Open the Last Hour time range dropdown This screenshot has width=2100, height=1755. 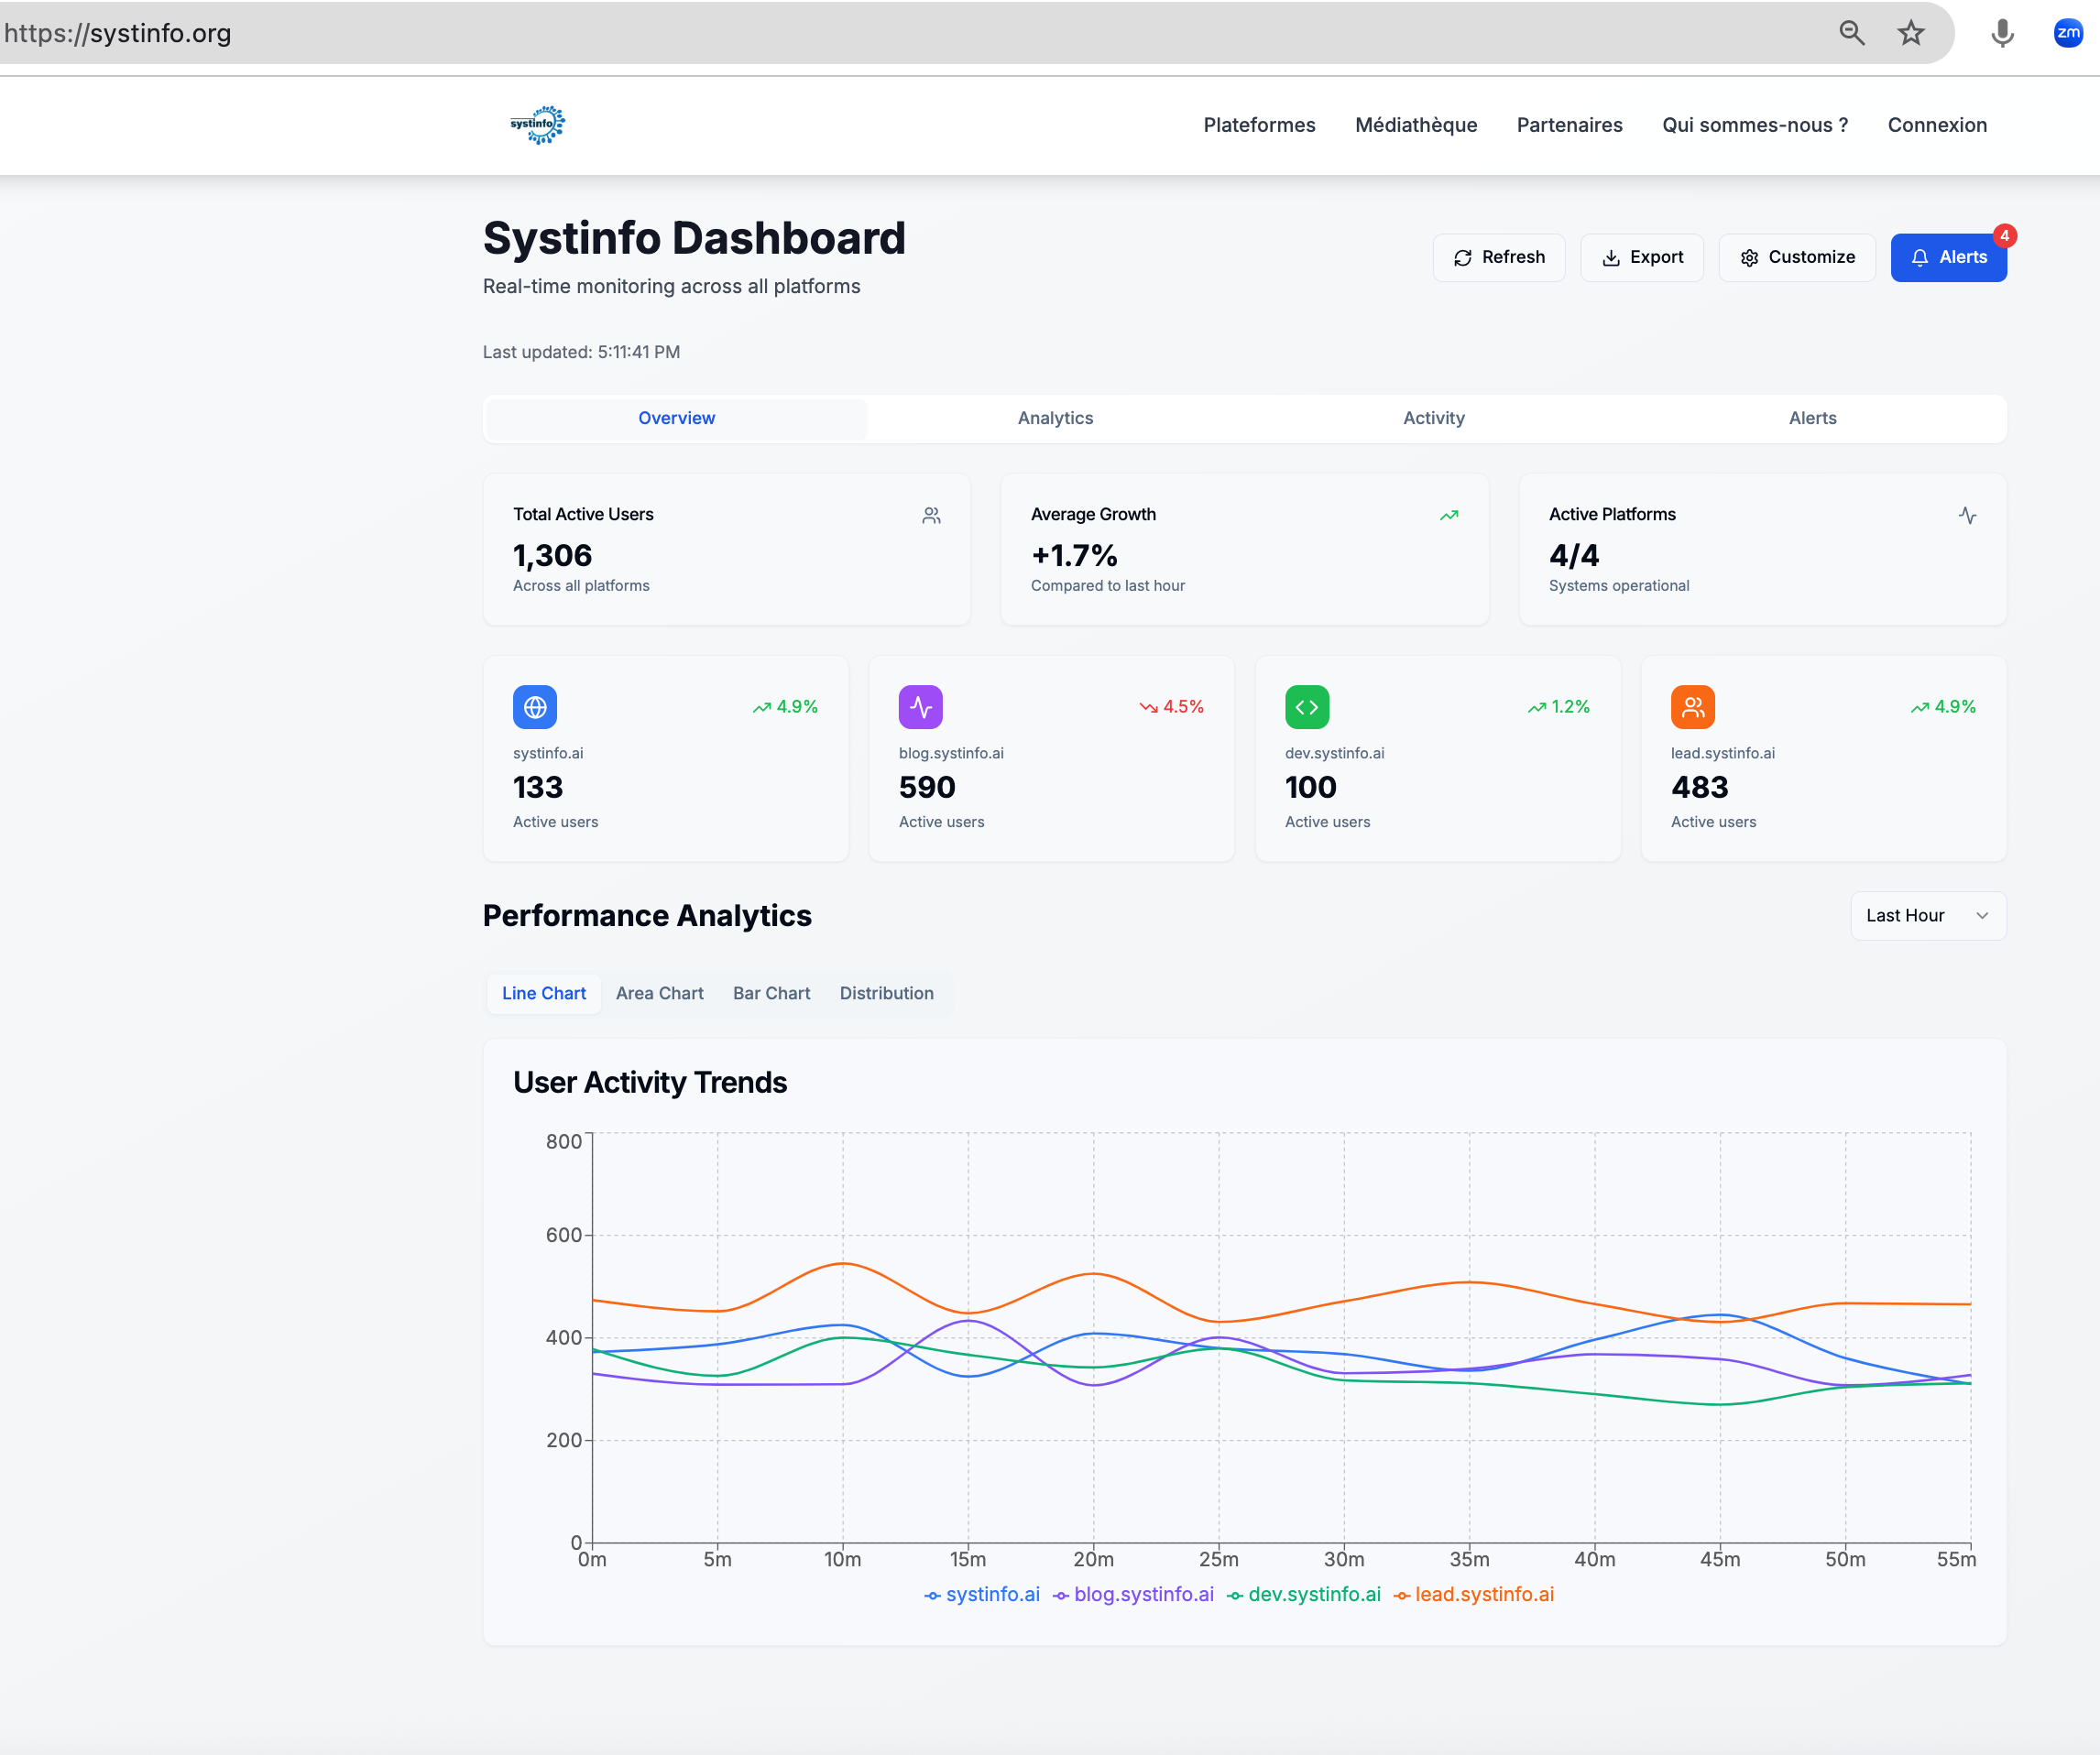[x=1927, y=916]
